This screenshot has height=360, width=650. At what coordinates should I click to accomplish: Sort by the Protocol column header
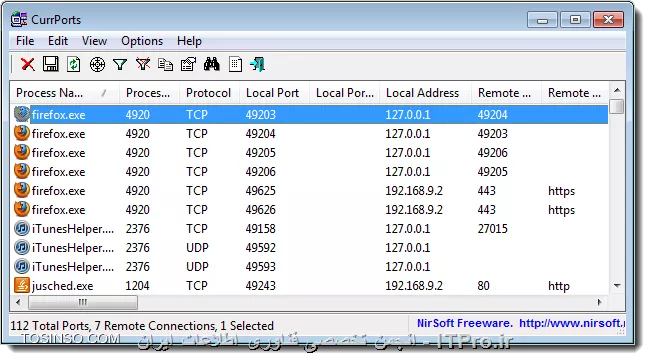(x=209, y=93)
